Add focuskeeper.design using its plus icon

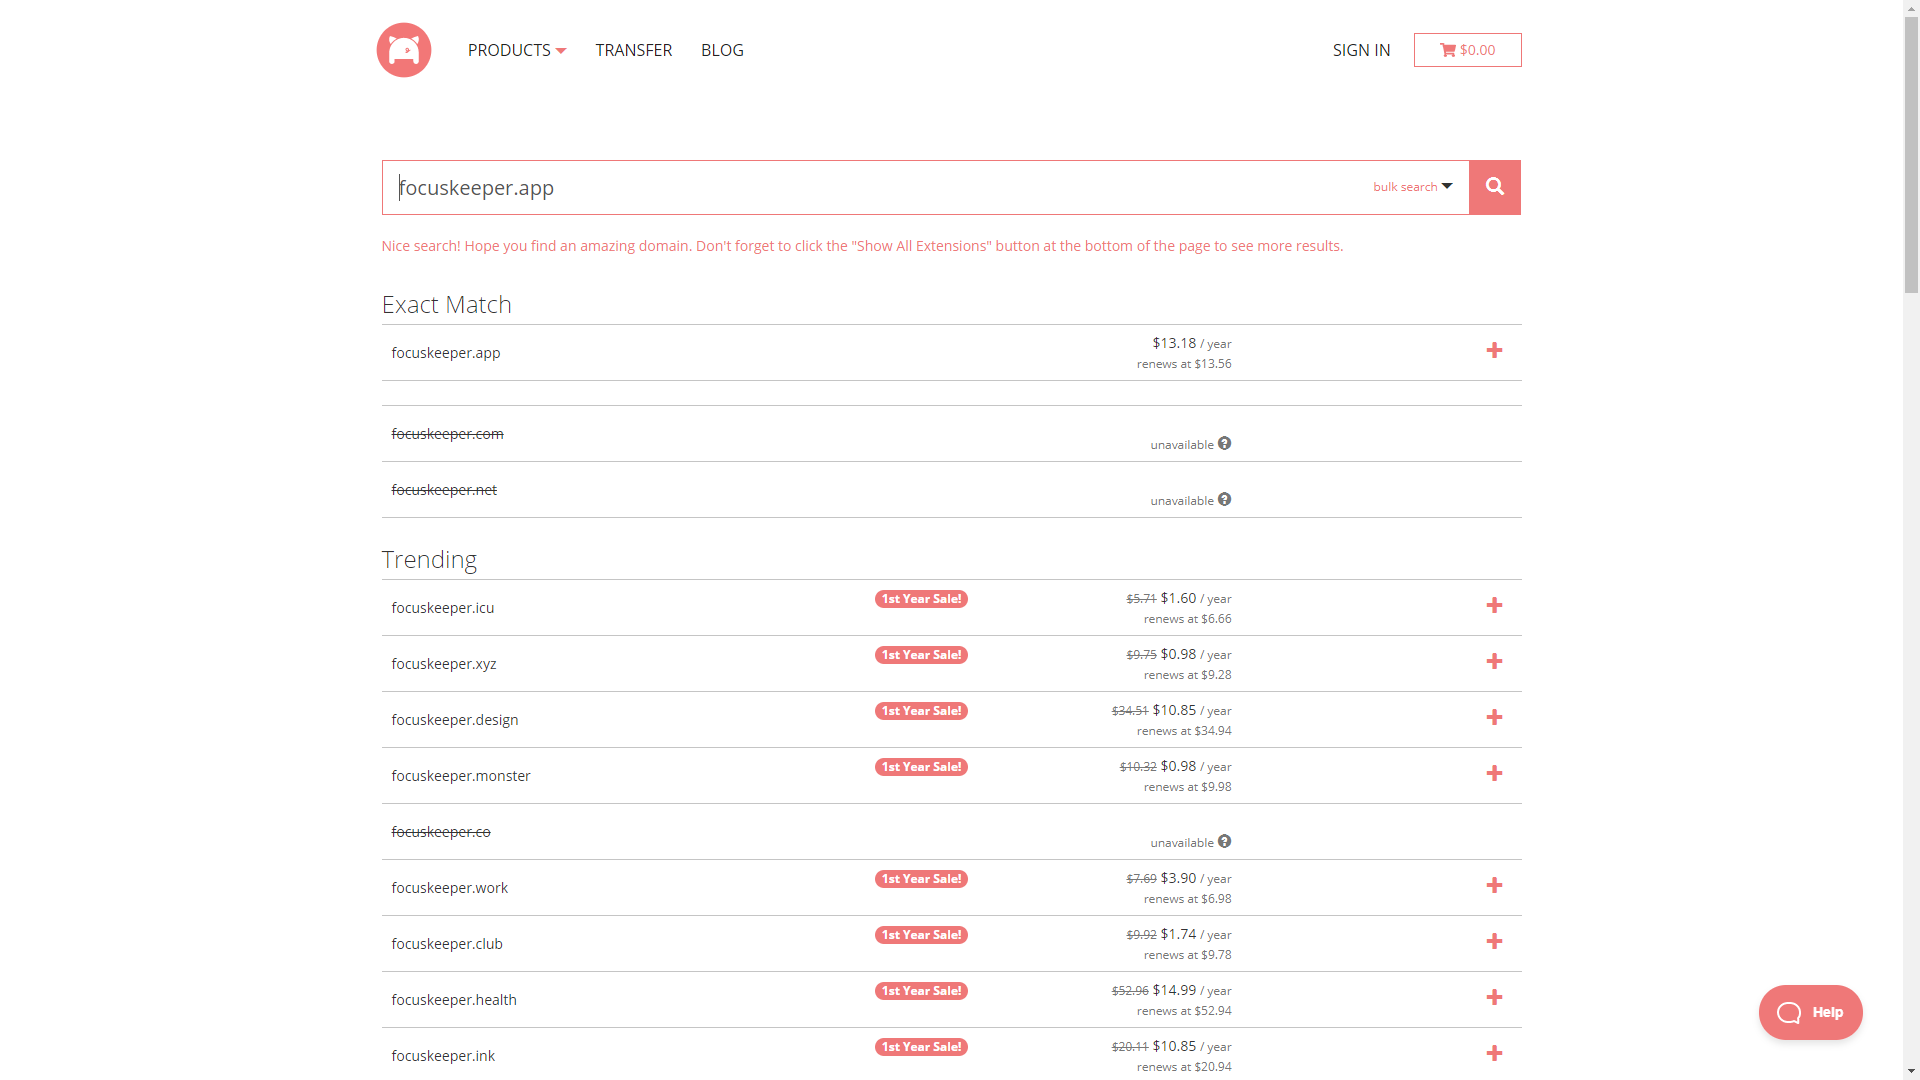point(1494,718)
